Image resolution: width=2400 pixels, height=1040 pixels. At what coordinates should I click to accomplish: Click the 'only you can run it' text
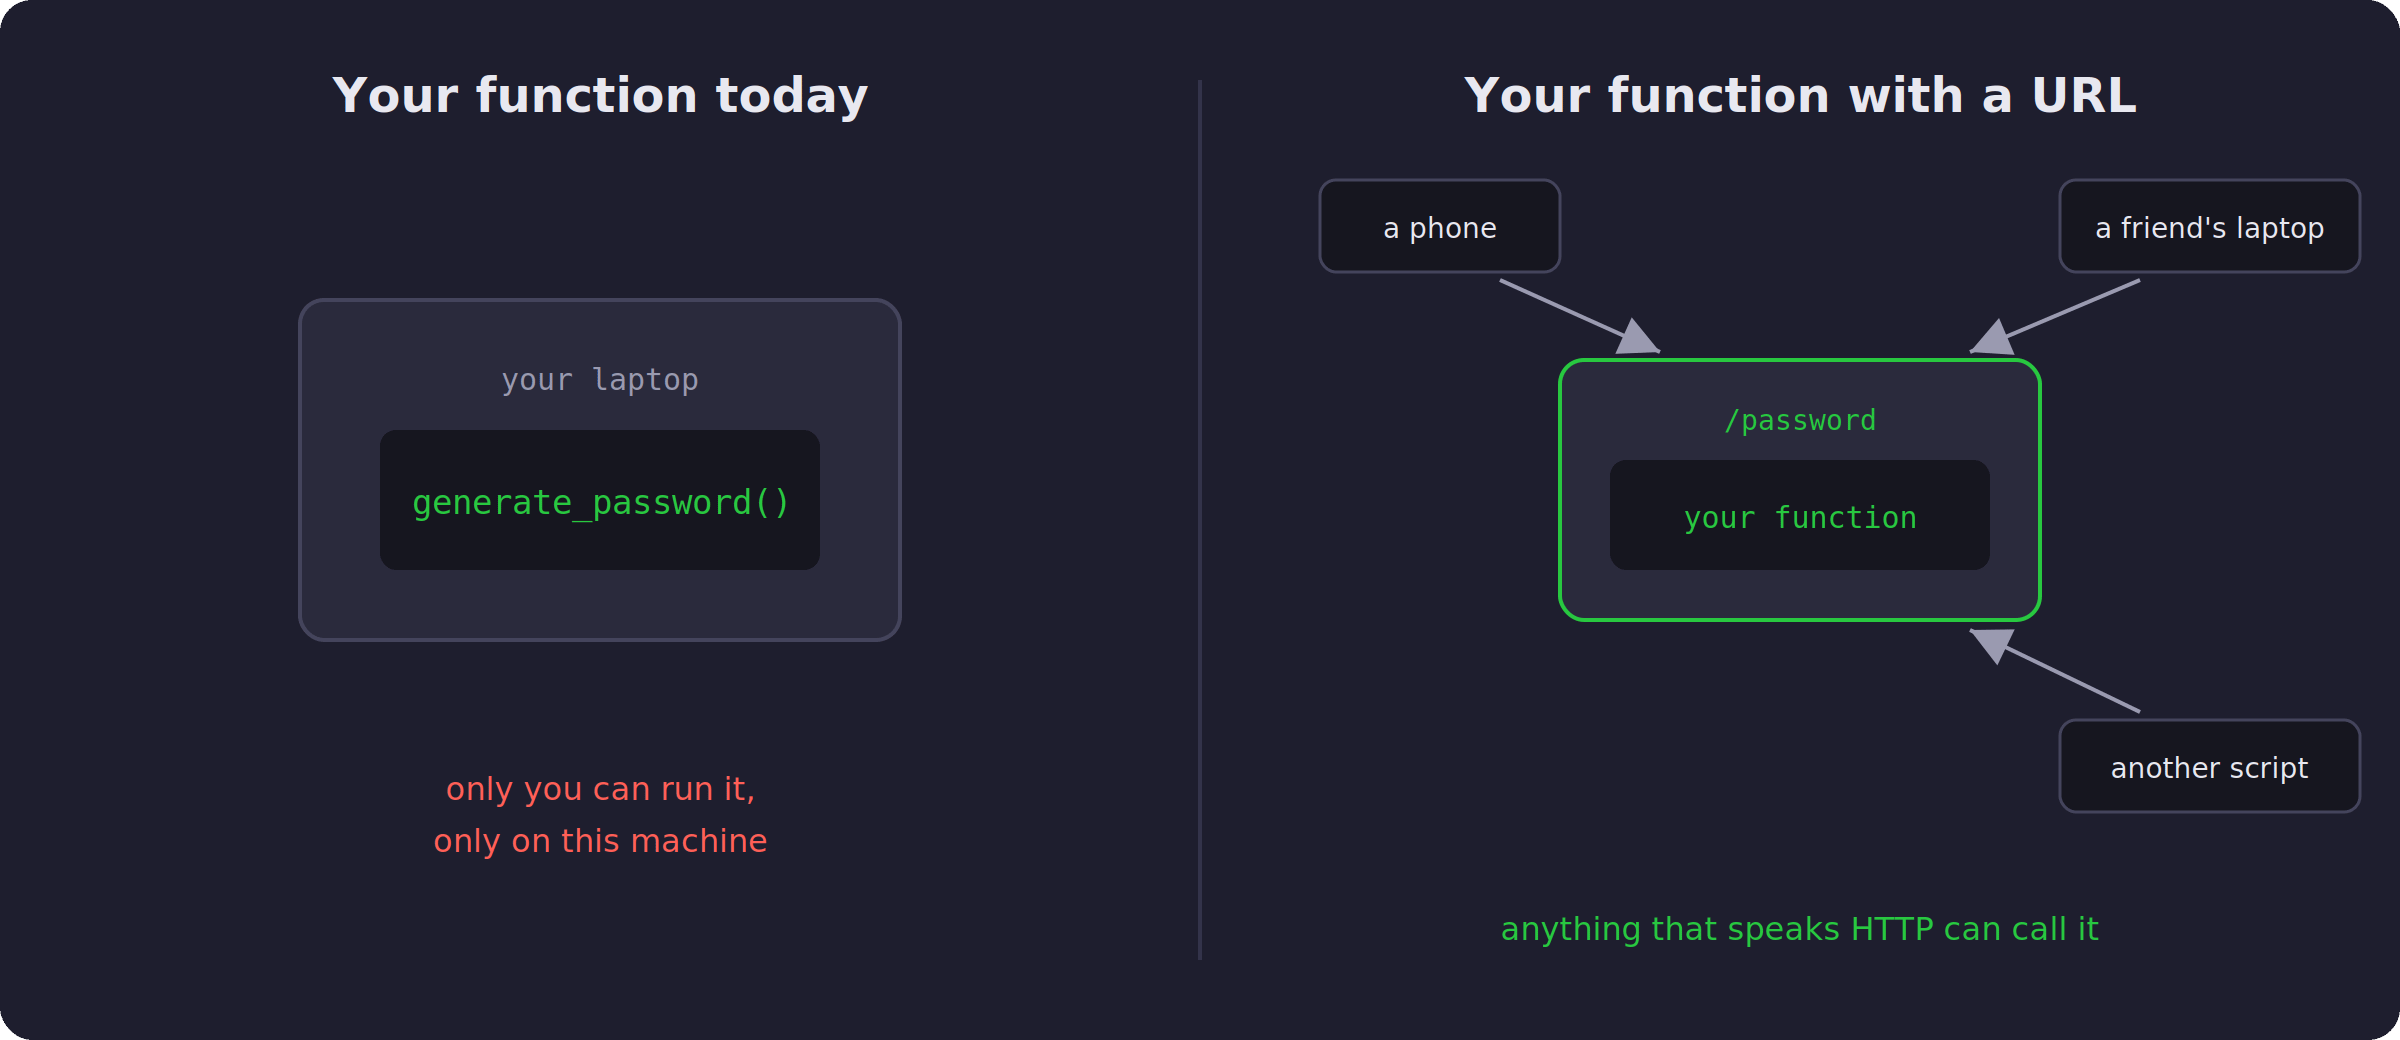tap(600, 789)
